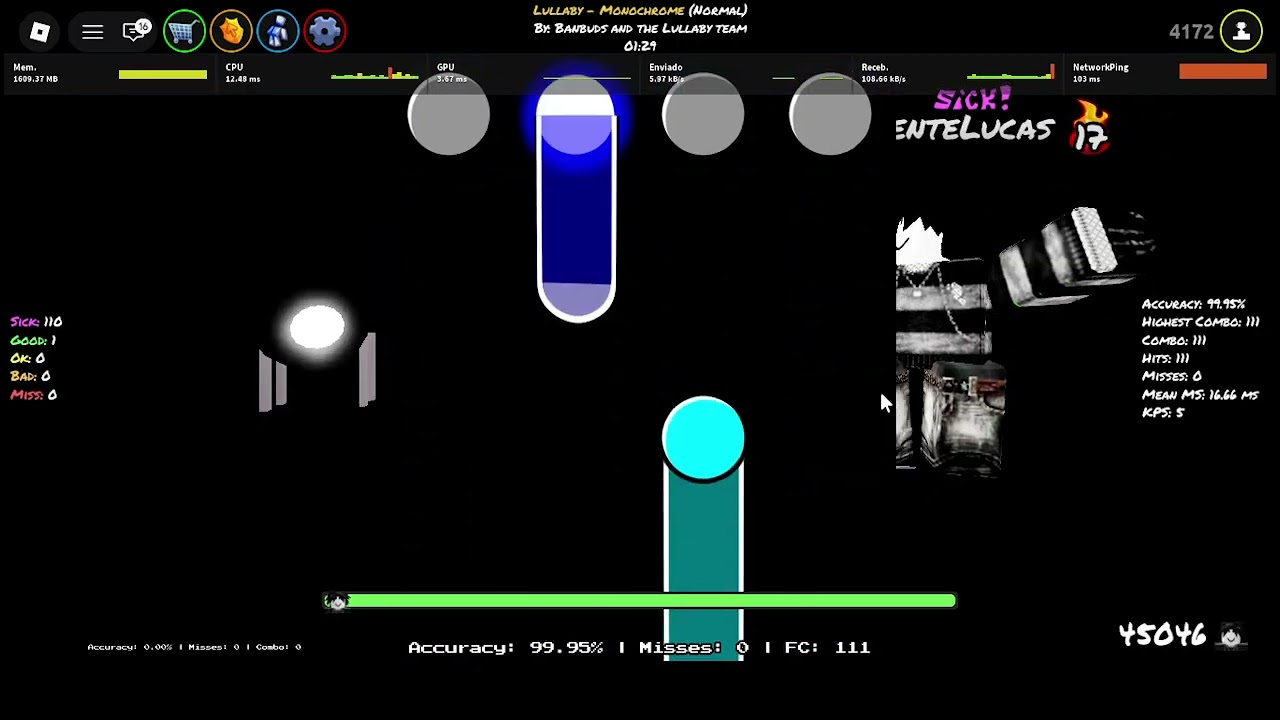Click the 'Highest Combo: 111' line

coord(1201,322)
